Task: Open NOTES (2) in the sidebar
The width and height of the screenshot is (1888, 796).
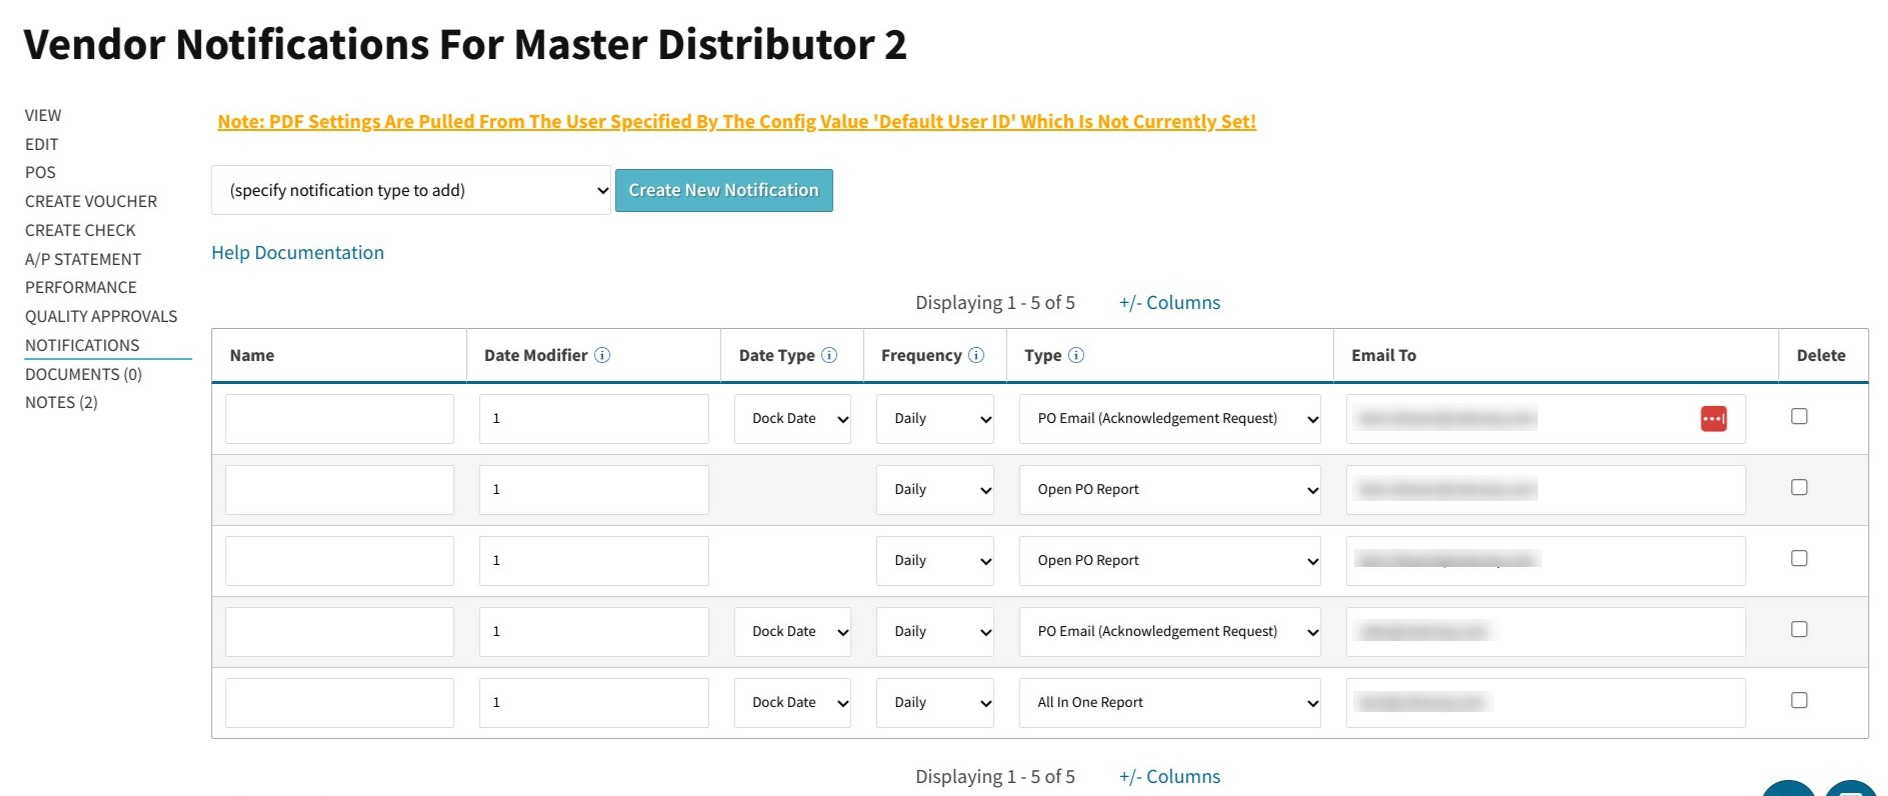Action: pyautogui.click(x=61, y=402)
